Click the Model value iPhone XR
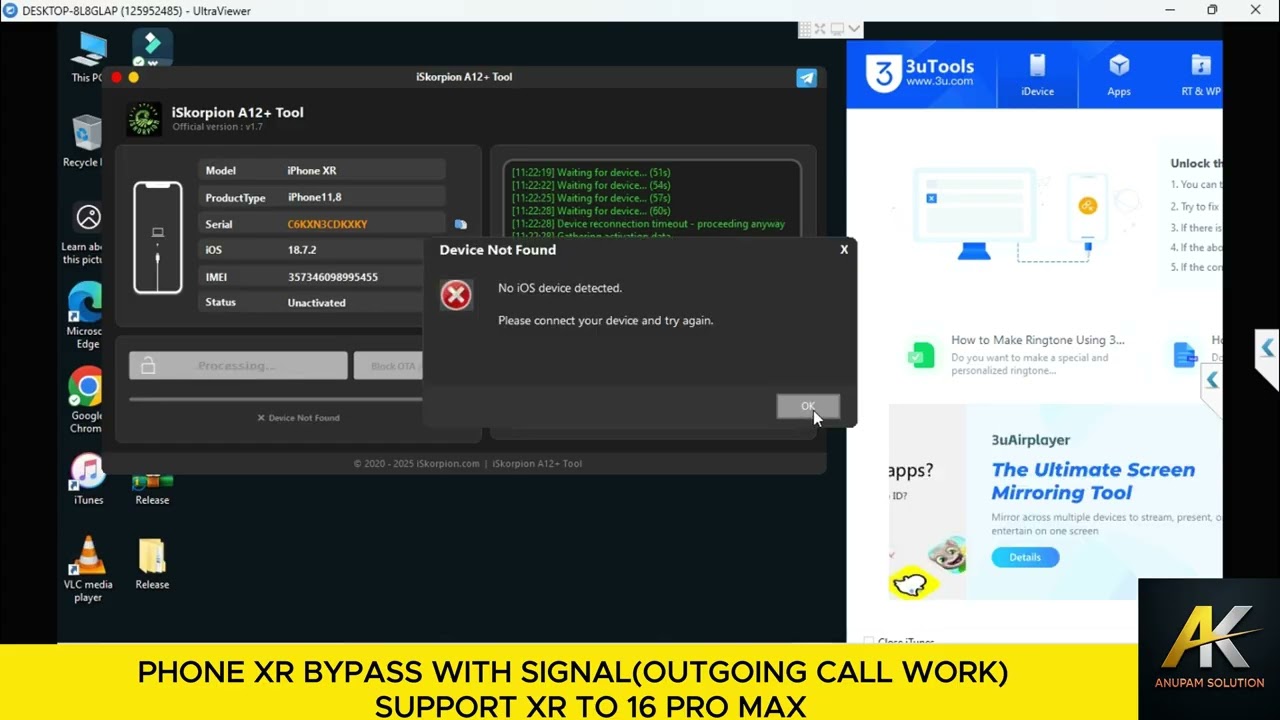The image size is (1280, 720). 311,171
